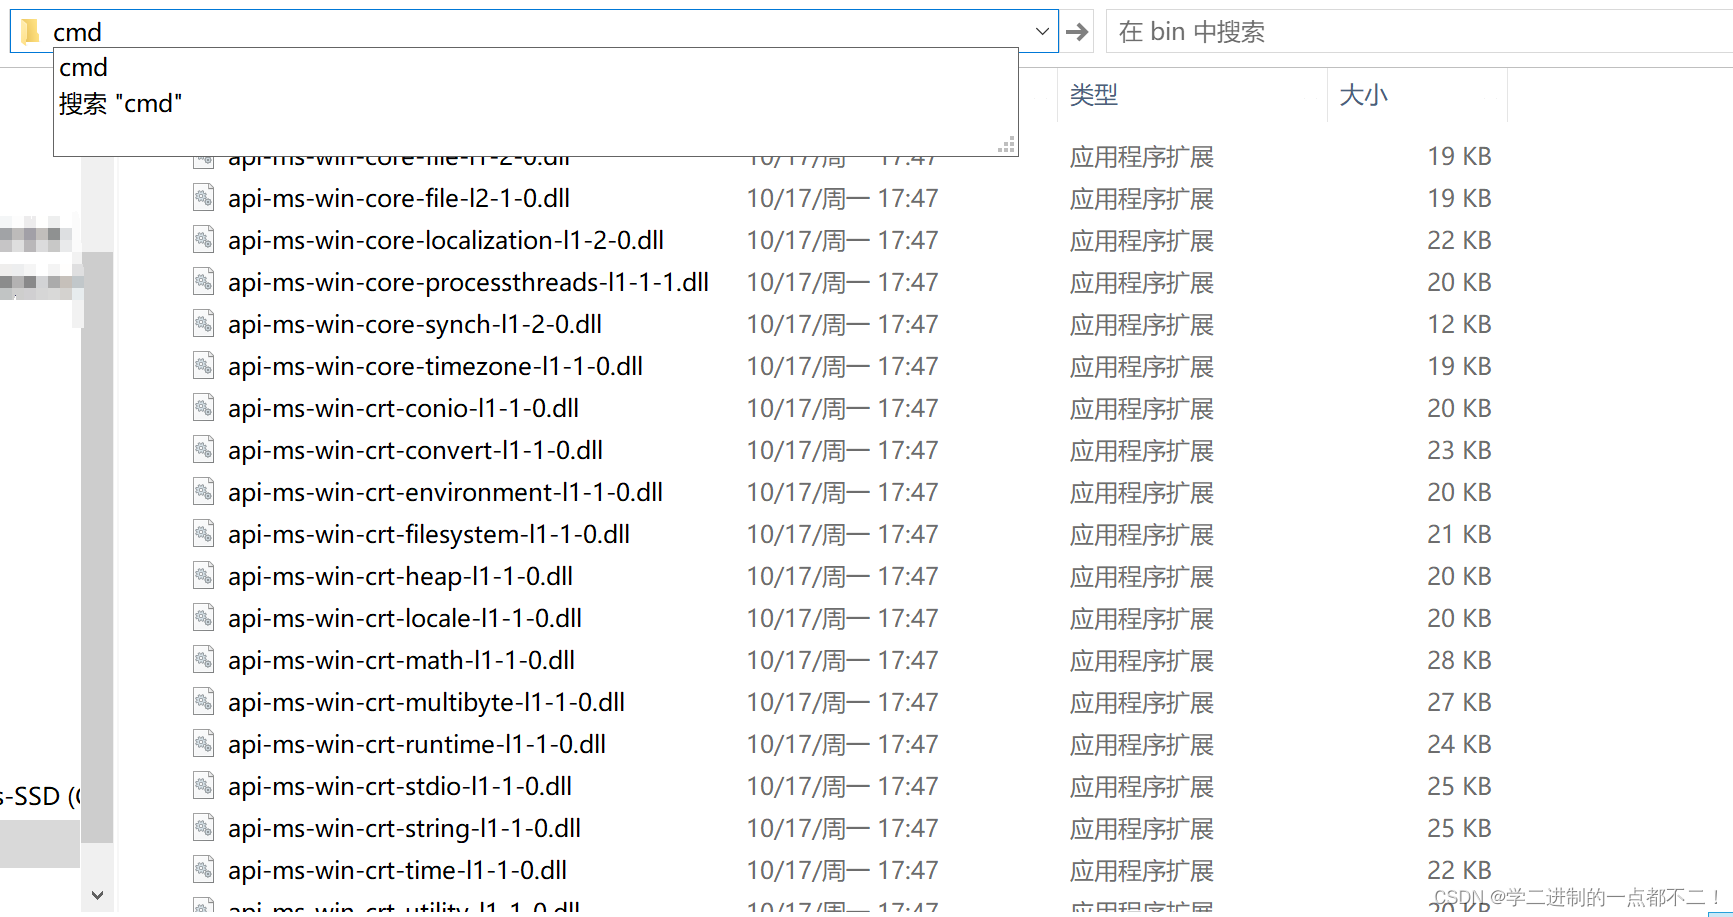The image size is (1733, 917).
Task: Open the address bar history dropdown
Action: 1042,31
